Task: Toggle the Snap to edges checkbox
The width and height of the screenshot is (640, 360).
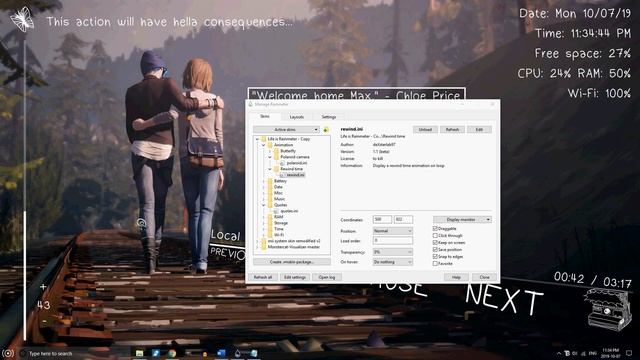Action: pyautogui.click(x=435, y=256)
